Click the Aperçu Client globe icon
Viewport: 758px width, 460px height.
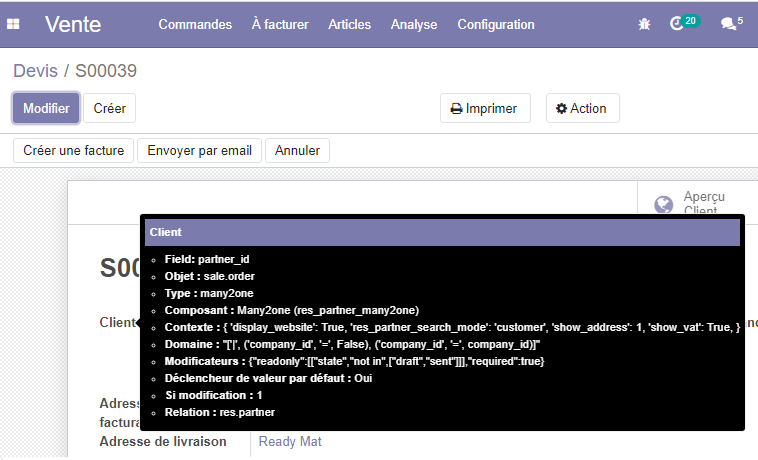663,204
